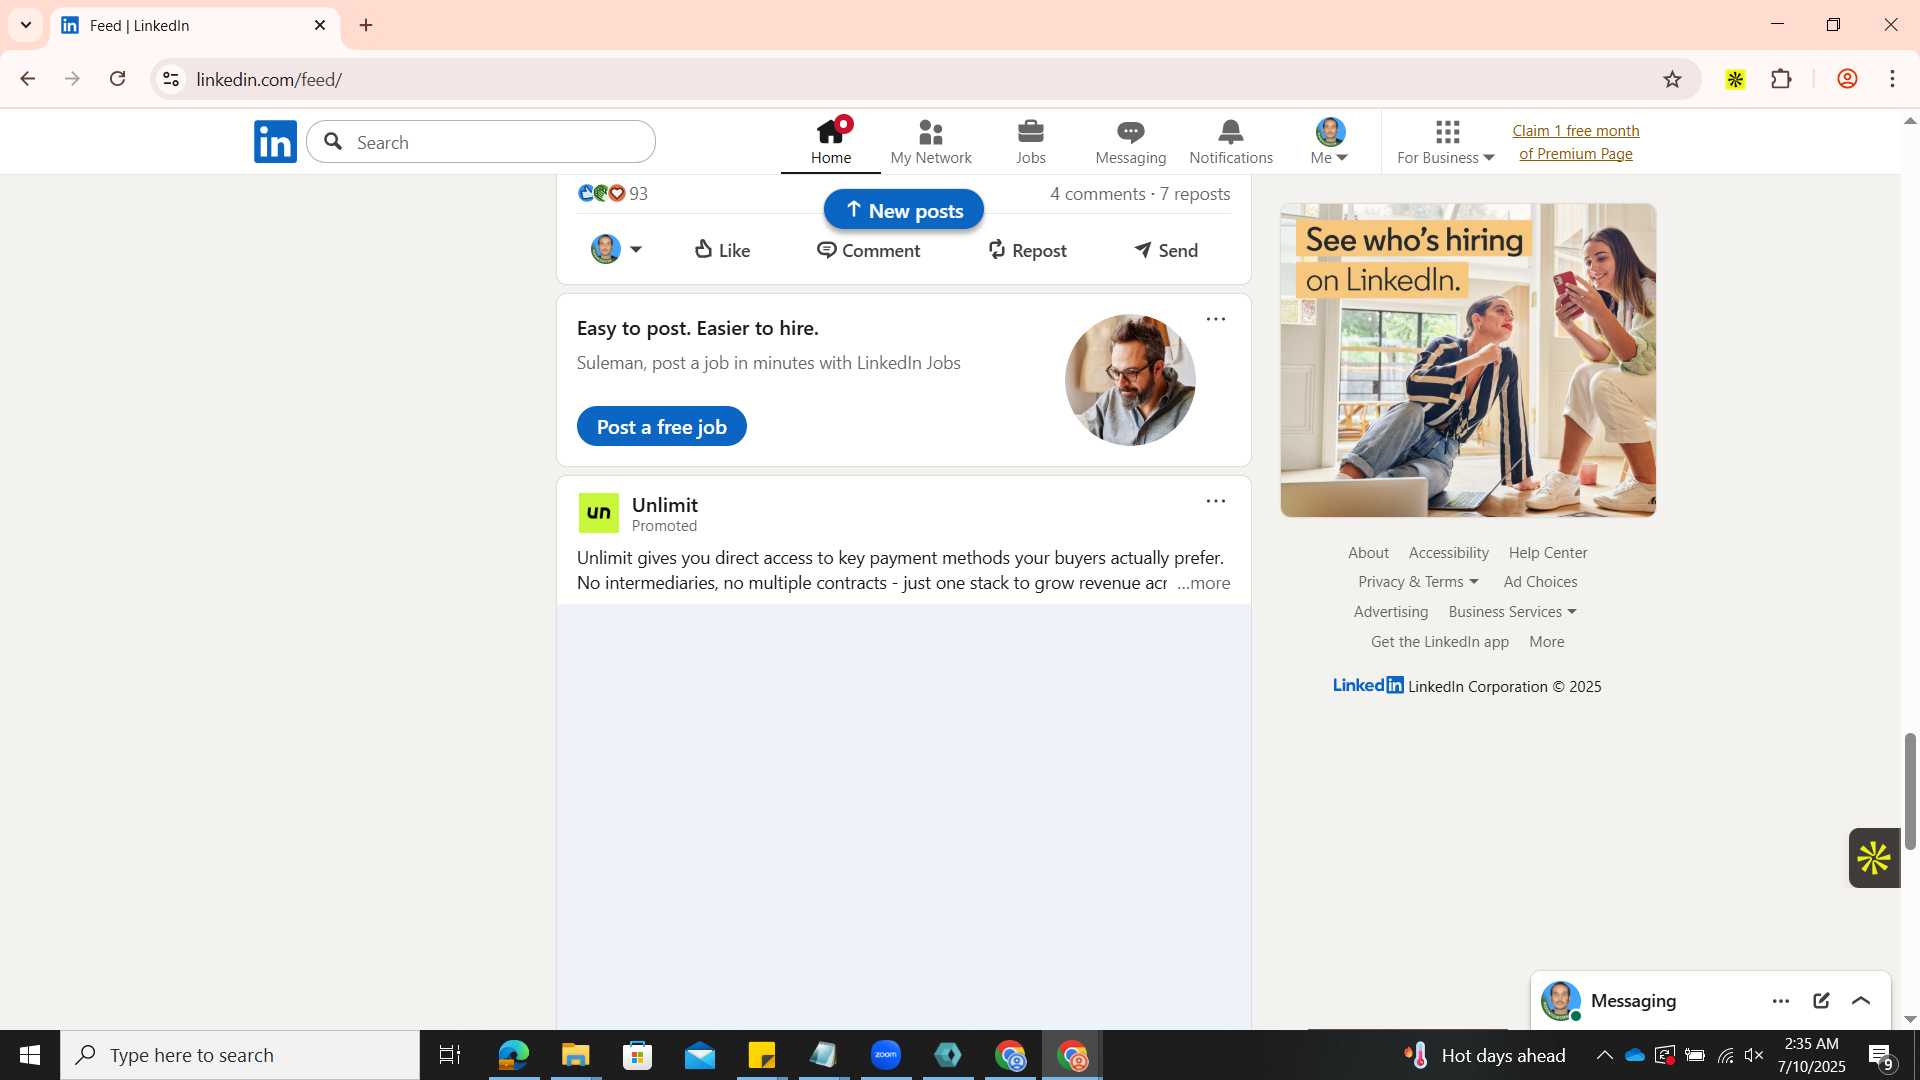Viewport: 1920px width, 1080px height.
Task: Open the LinkedIn logo home link
Action: tap(275, 142)
